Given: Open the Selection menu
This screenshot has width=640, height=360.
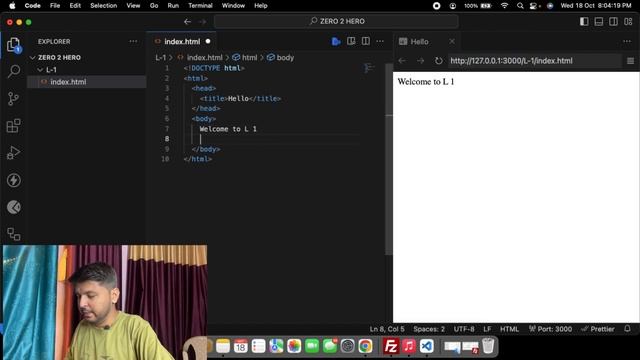Looking at the screenshot, I should coord(103,6).
